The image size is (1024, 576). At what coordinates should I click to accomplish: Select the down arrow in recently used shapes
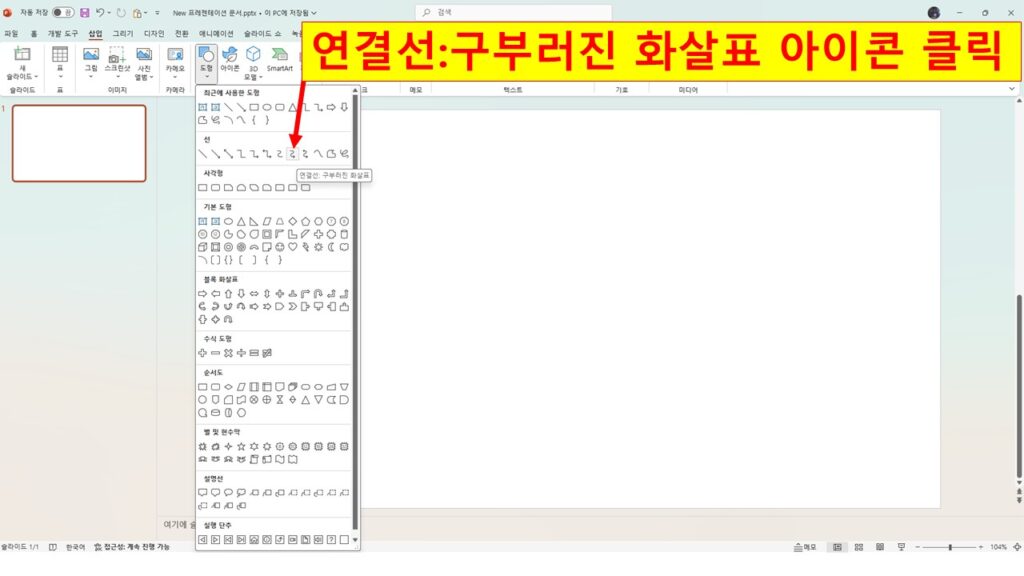point(344,107)
